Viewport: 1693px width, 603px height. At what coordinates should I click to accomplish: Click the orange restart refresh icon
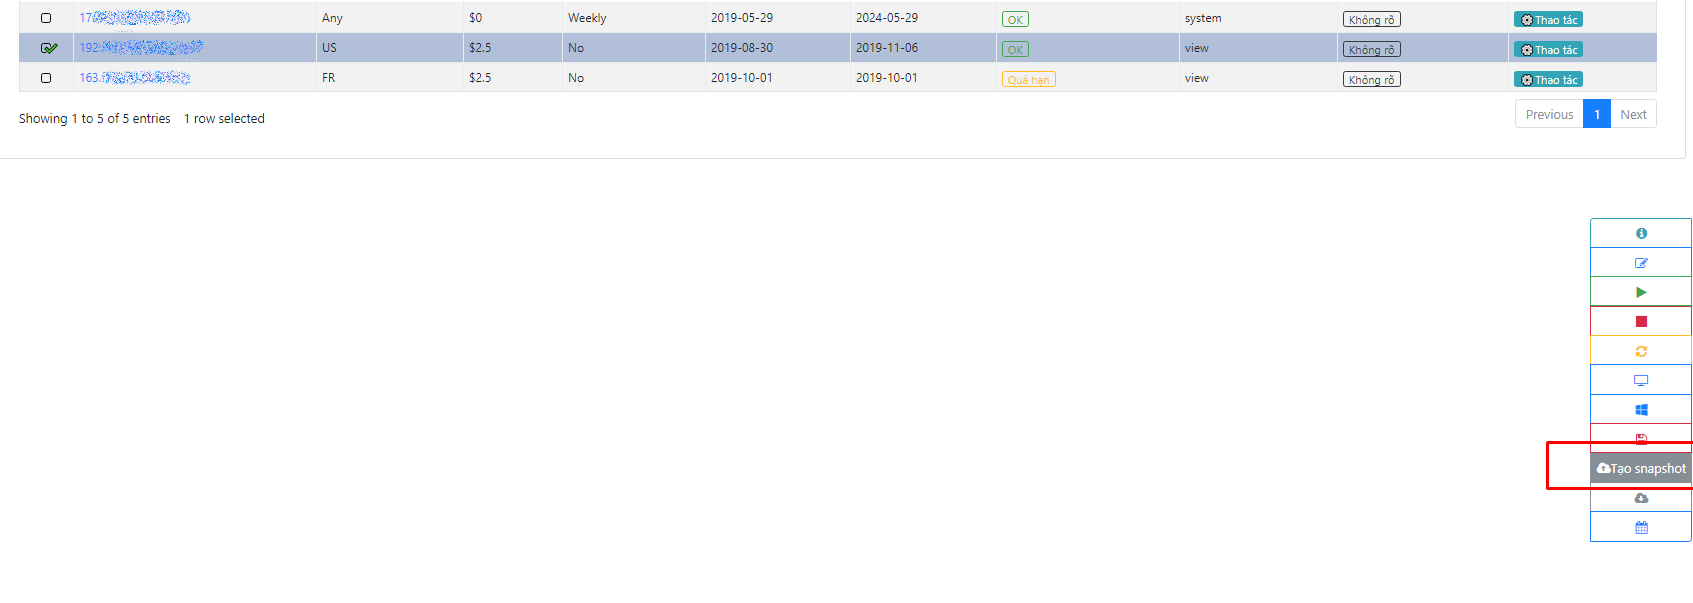[1640, 351]
